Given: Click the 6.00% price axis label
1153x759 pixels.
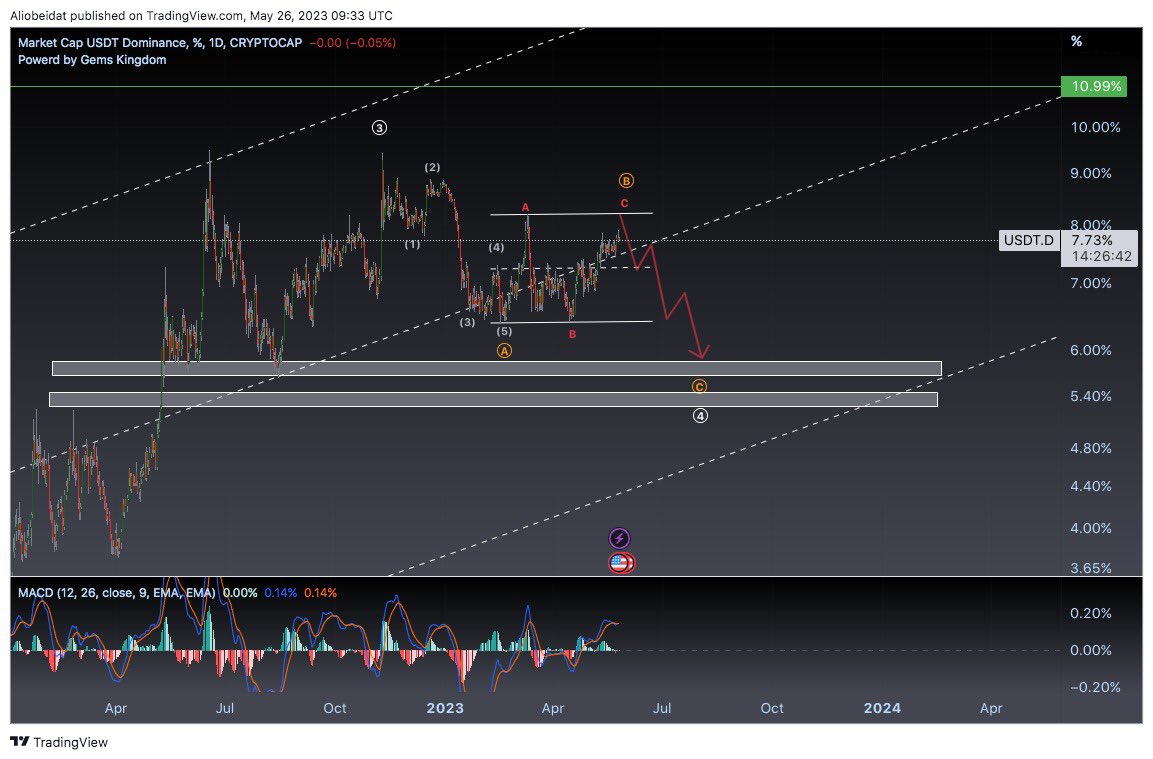Looking at the screenshot, I should tap(1091, 350).
